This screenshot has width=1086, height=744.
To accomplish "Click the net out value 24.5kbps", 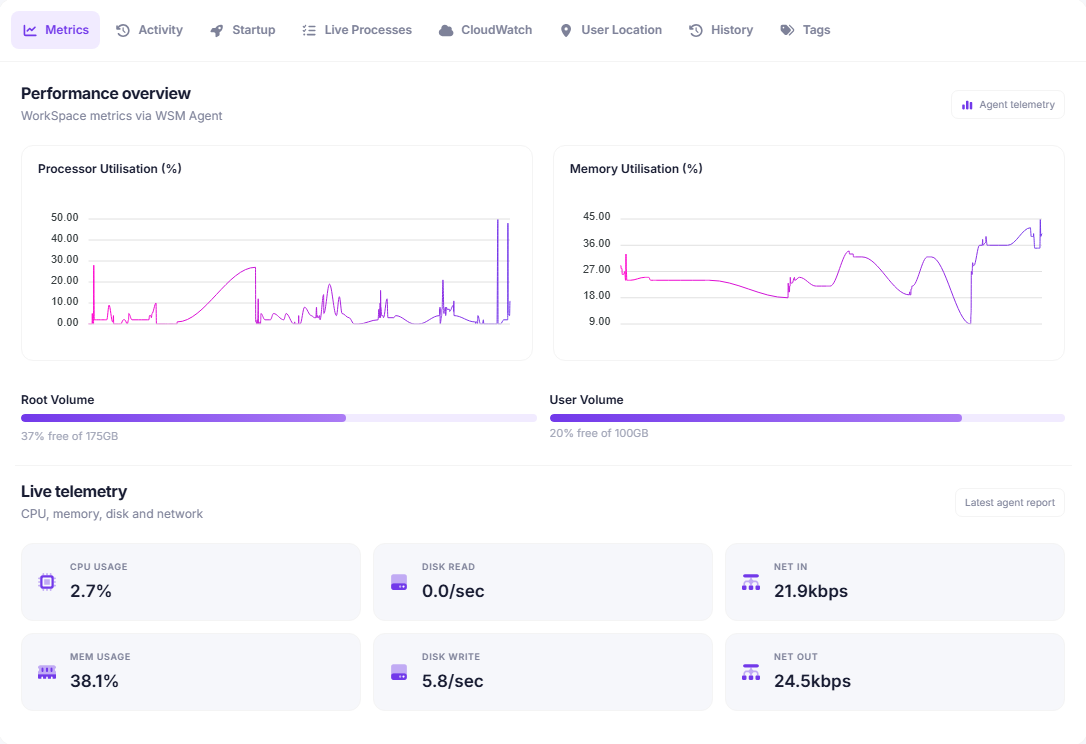I will point(812,681).
